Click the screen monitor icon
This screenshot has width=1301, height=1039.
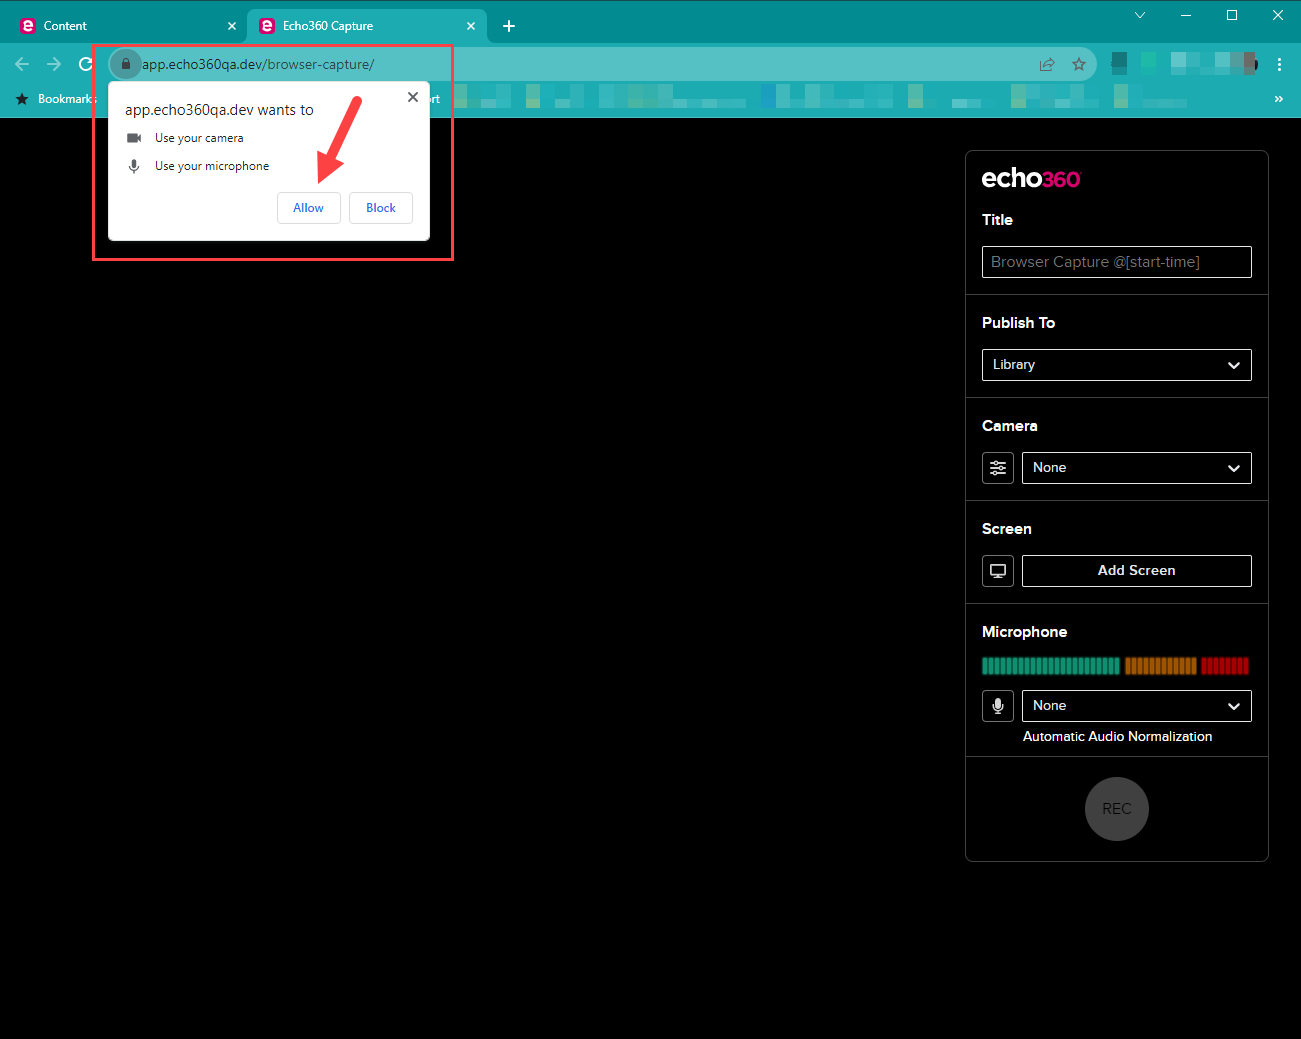(x=998, y=571)
